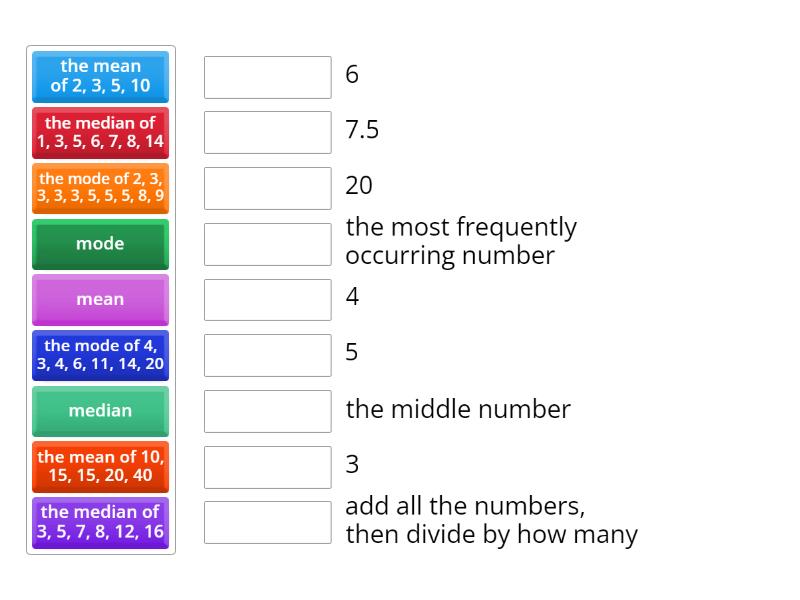Select the 'median of 3, 5, 7, 8, 12, 16' tile
Image resolution: width=800 pixels, height=600 pixels.
[x=100, y=523]
